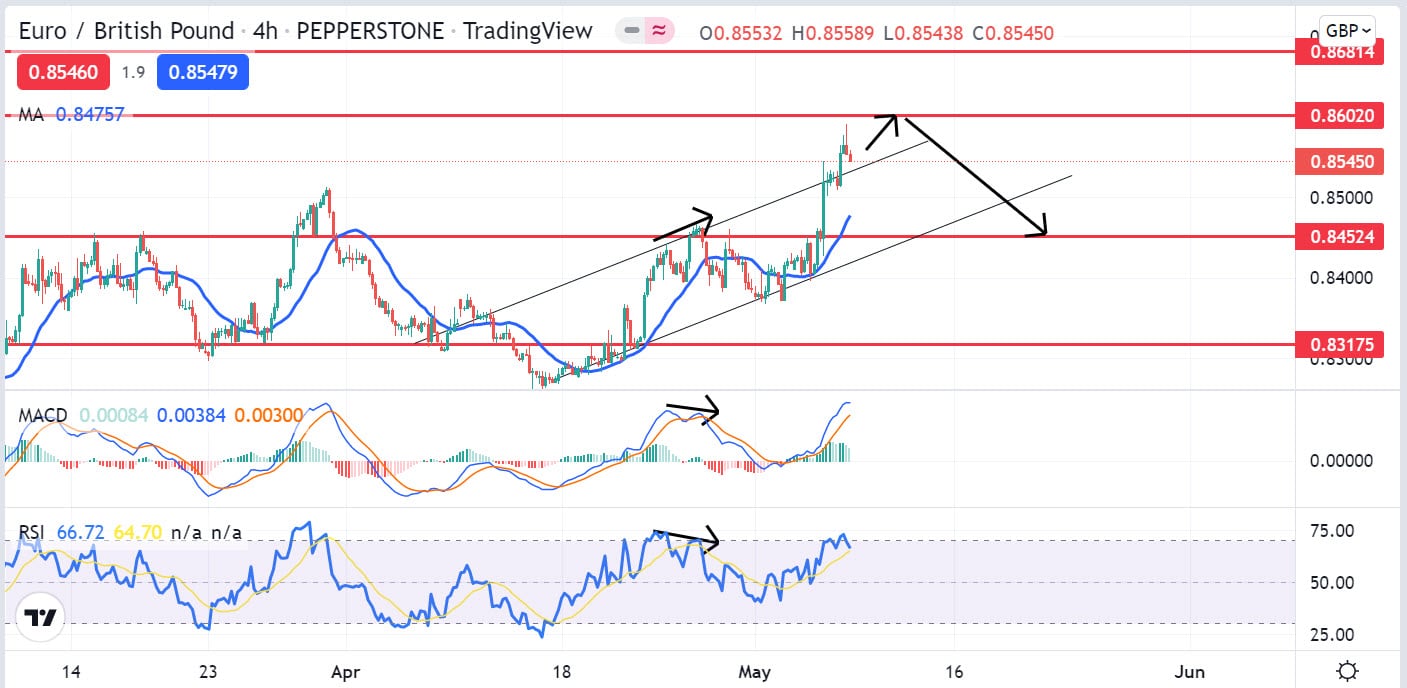
Task: Click the current price 0.85450 axis label
Action: tap(1340, 161)
